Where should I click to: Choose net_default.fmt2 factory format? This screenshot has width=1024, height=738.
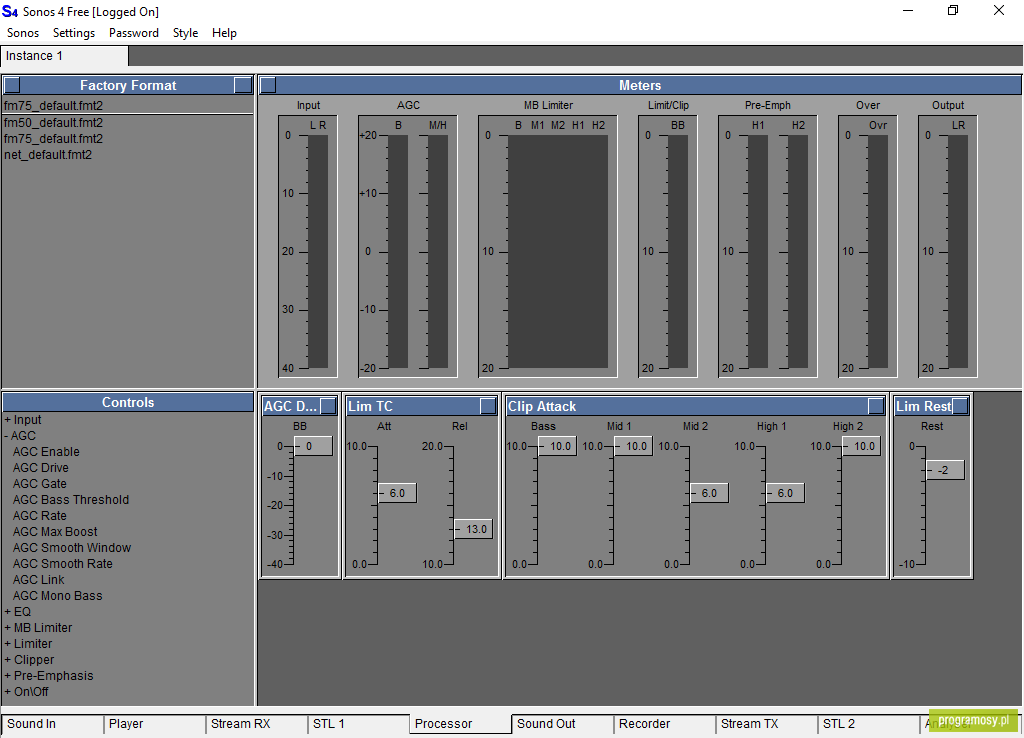(x=48, y=155)
